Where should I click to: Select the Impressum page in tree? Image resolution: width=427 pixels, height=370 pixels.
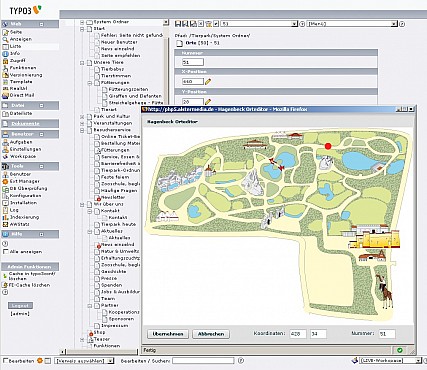114,326
